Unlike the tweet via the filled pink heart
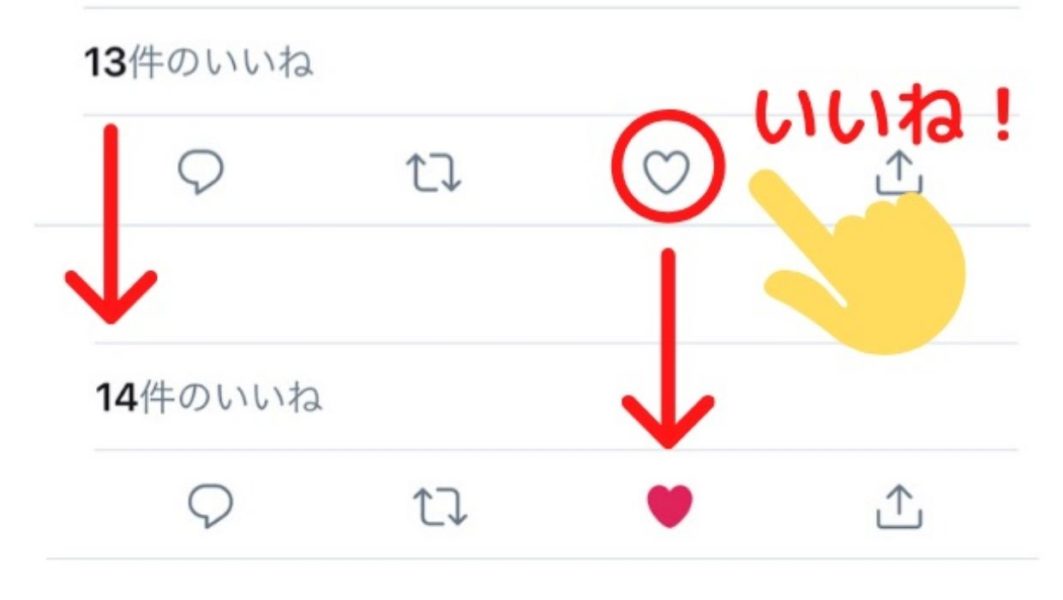 tap(670, 506)
